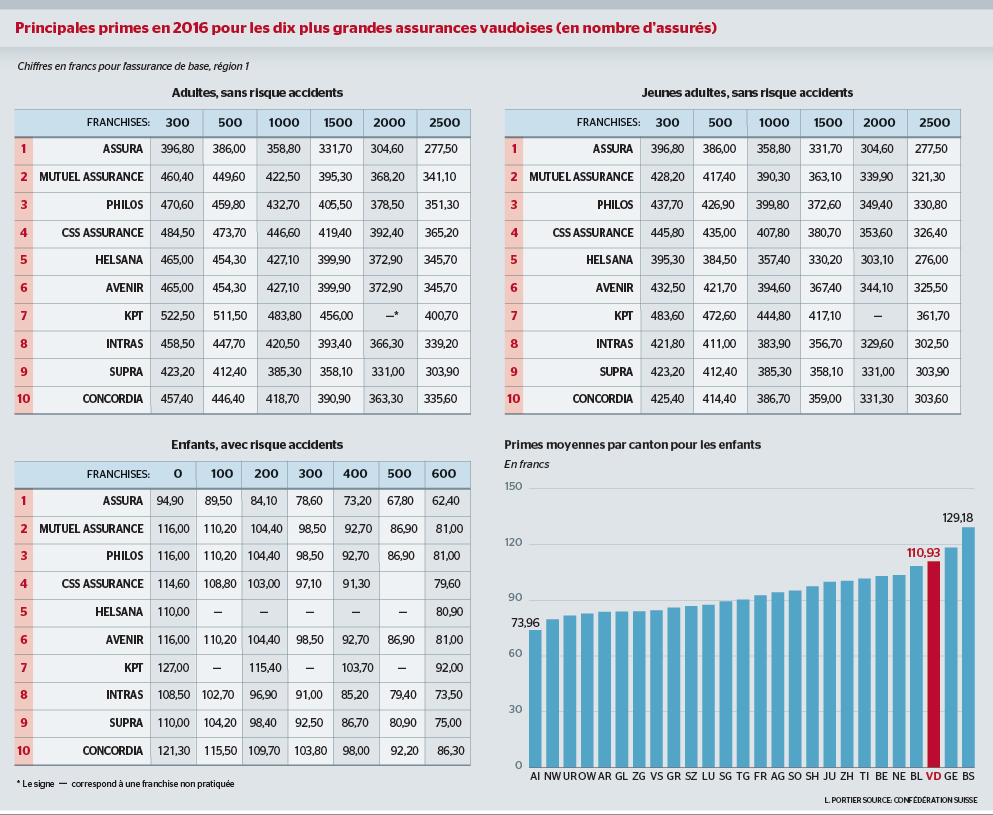The image size is (993, 815).
Task: Click the Concordia children's cell 121,30
Action: click(174, 750)
